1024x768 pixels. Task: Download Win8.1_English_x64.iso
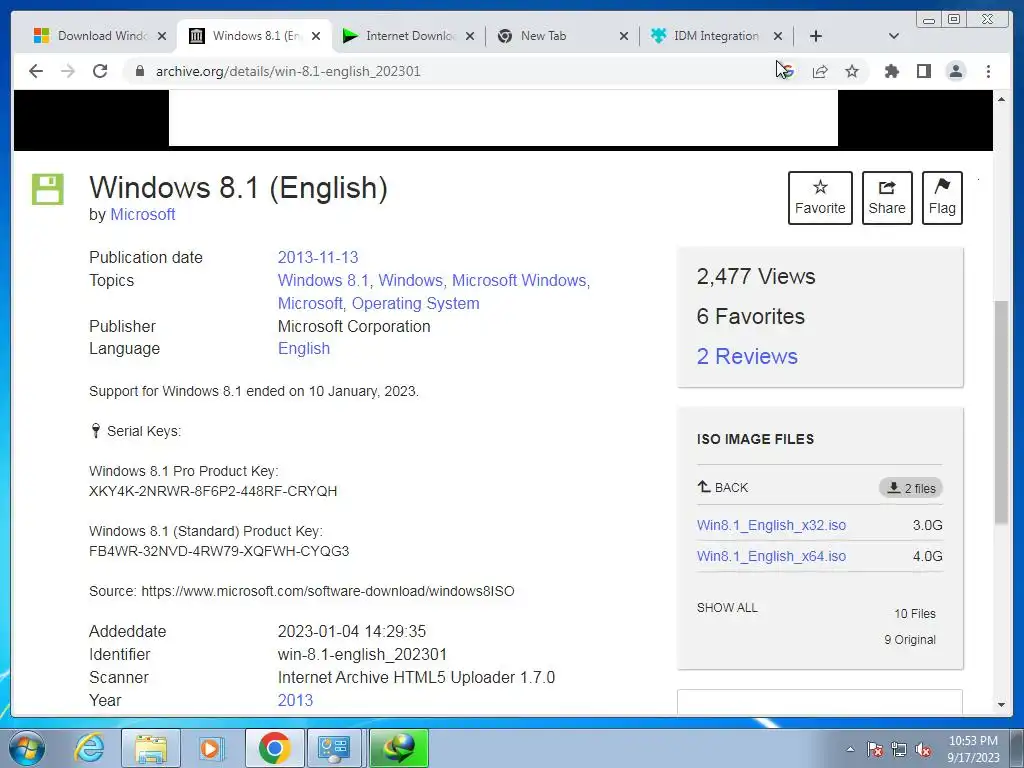point(771,556)
